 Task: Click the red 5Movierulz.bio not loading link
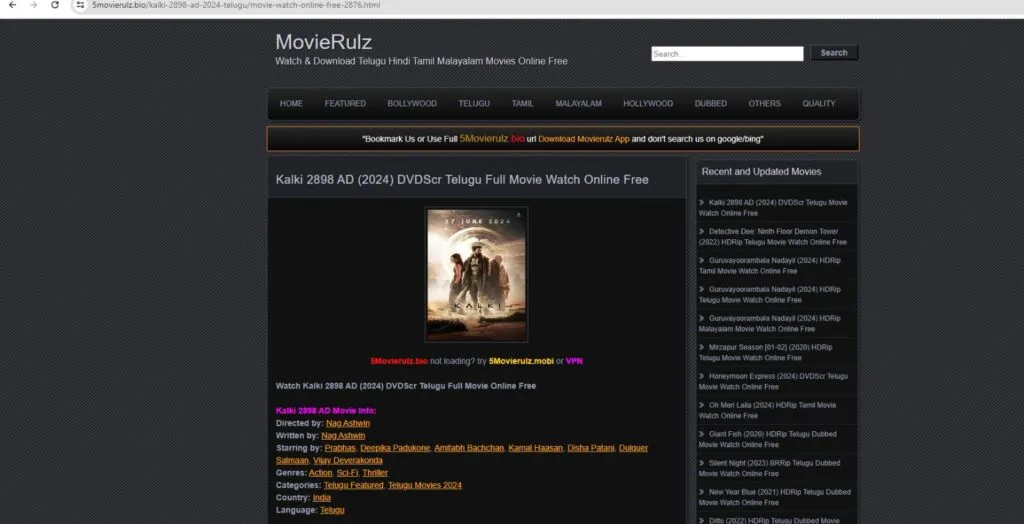coord(399,361)
